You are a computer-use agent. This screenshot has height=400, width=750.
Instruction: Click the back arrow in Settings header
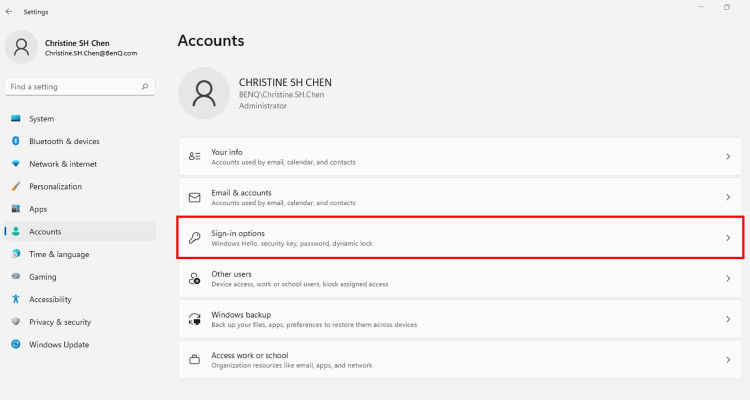(9, 11)
